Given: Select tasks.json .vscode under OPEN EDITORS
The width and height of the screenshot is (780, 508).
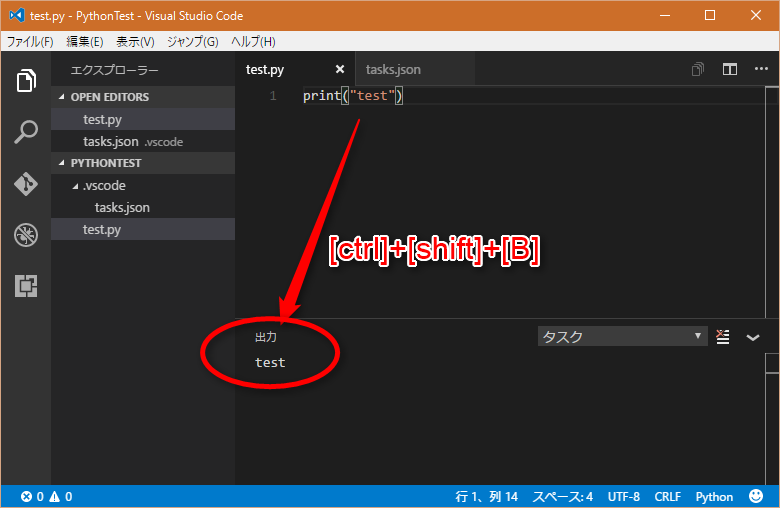Looking at the screenshot, I should 143,142.
